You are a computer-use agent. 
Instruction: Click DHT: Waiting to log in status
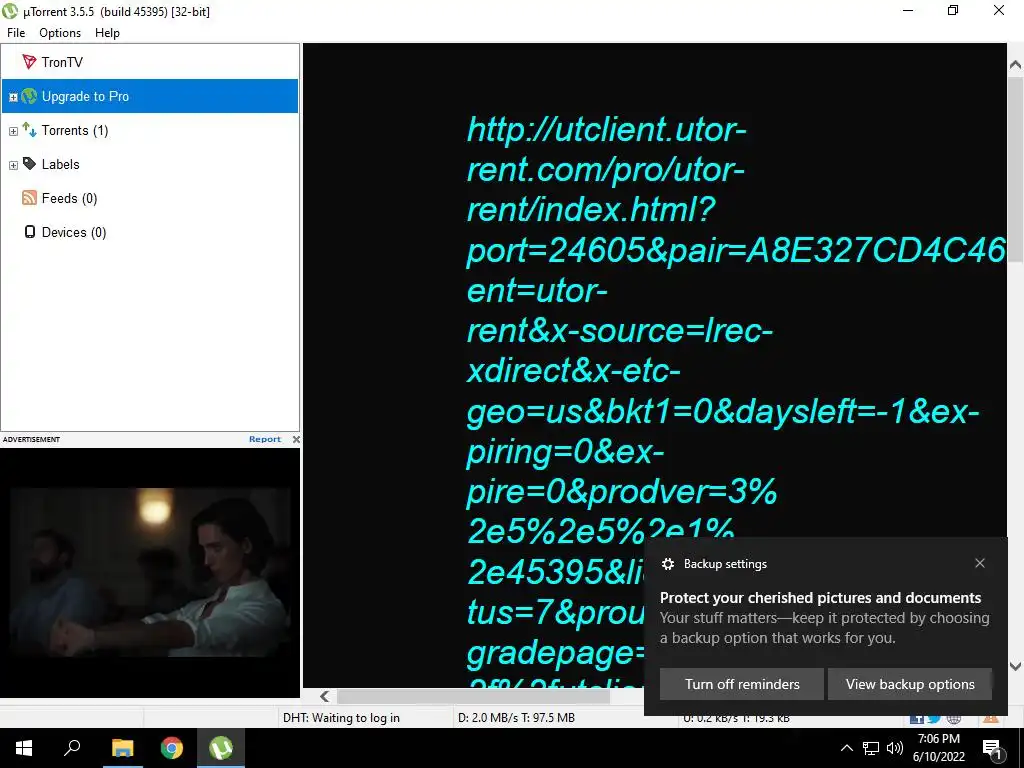(x=341, y=718)
